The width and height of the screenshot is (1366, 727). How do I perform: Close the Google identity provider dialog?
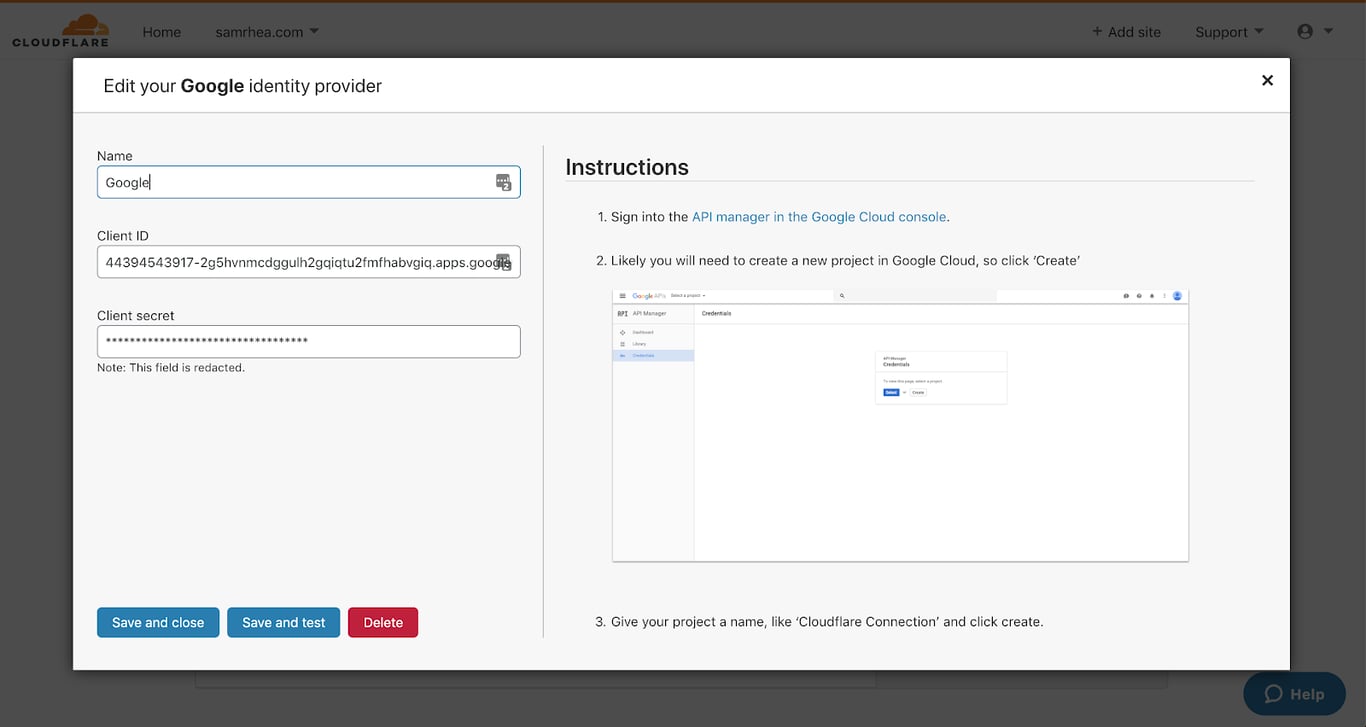[1267, 80]
